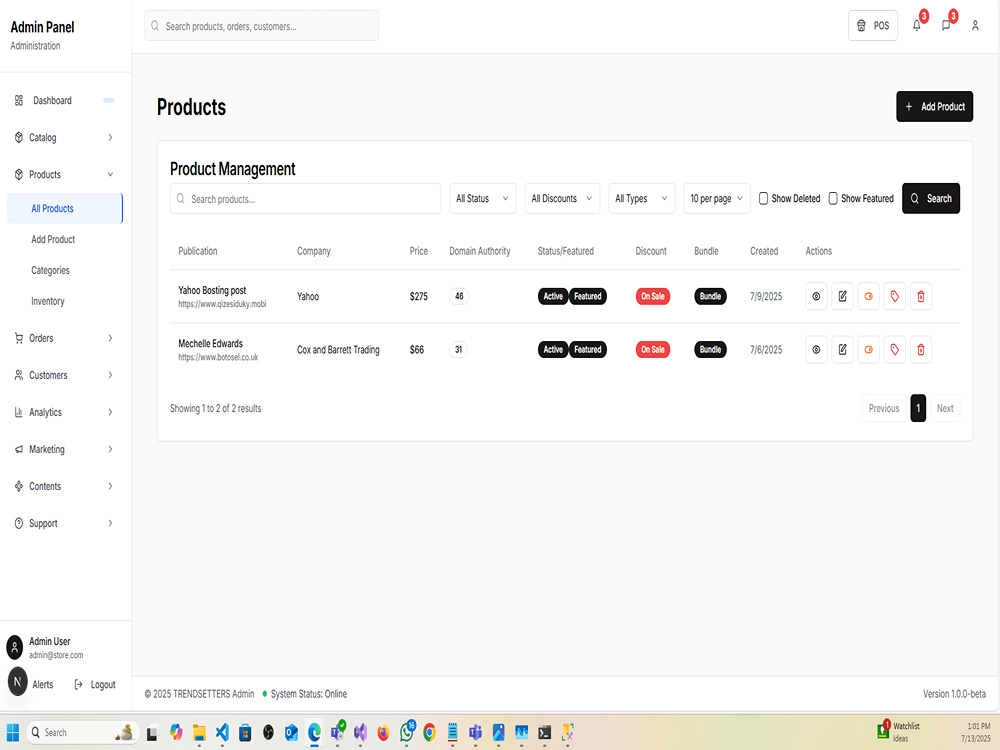Viewport: 1000px width, 750px height.
Task: Click https://www.botosel.co.uk URL text
Action: [218, 357]
